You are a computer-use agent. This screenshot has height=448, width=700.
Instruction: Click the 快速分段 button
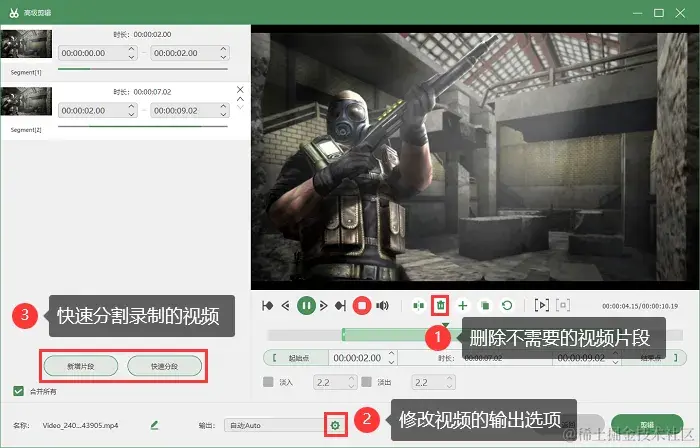(164, 366)
